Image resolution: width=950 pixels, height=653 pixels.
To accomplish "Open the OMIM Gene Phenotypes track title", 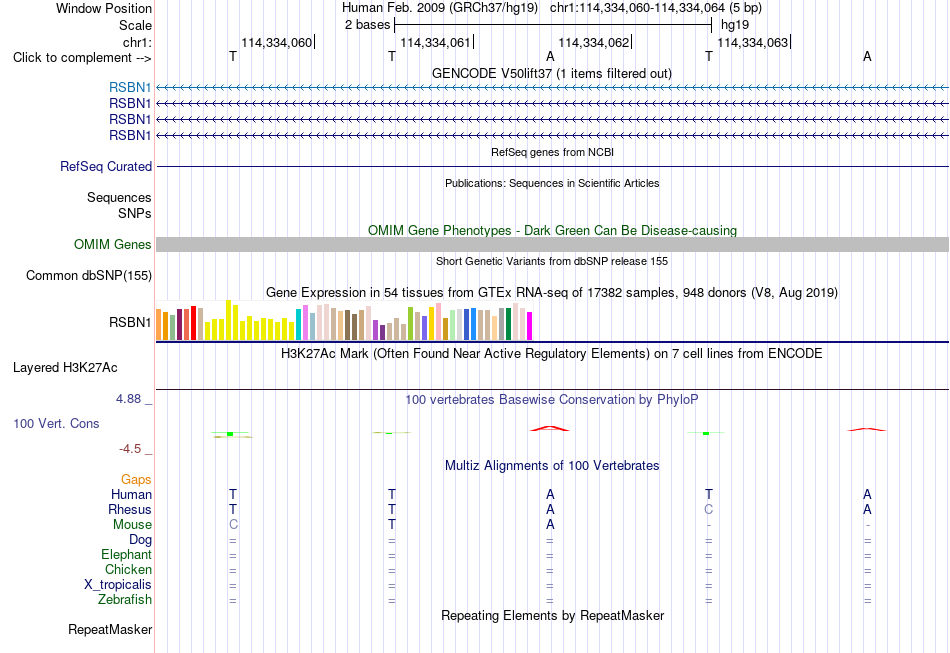I will (x=552, y=230).
